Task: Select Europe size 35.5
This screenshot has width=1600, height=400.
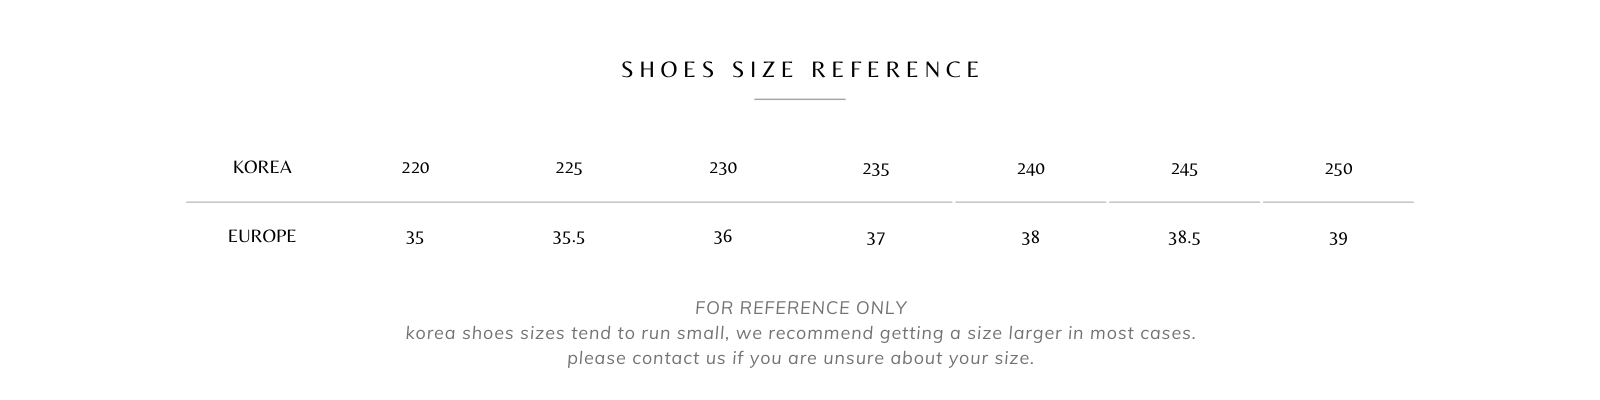Action: 569,238
